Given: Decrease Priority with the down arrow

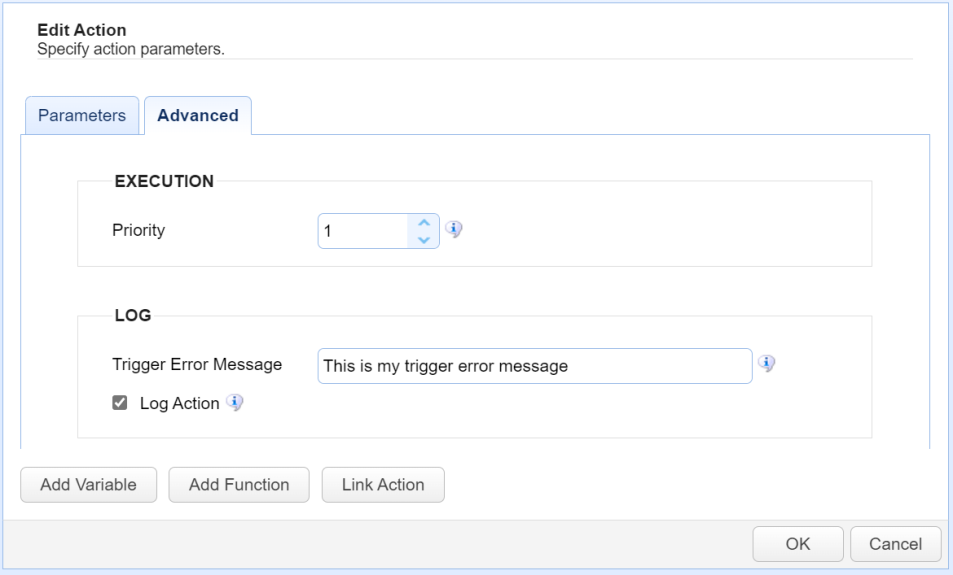Looking at the screenshot, I should click(x=424, y=239).
